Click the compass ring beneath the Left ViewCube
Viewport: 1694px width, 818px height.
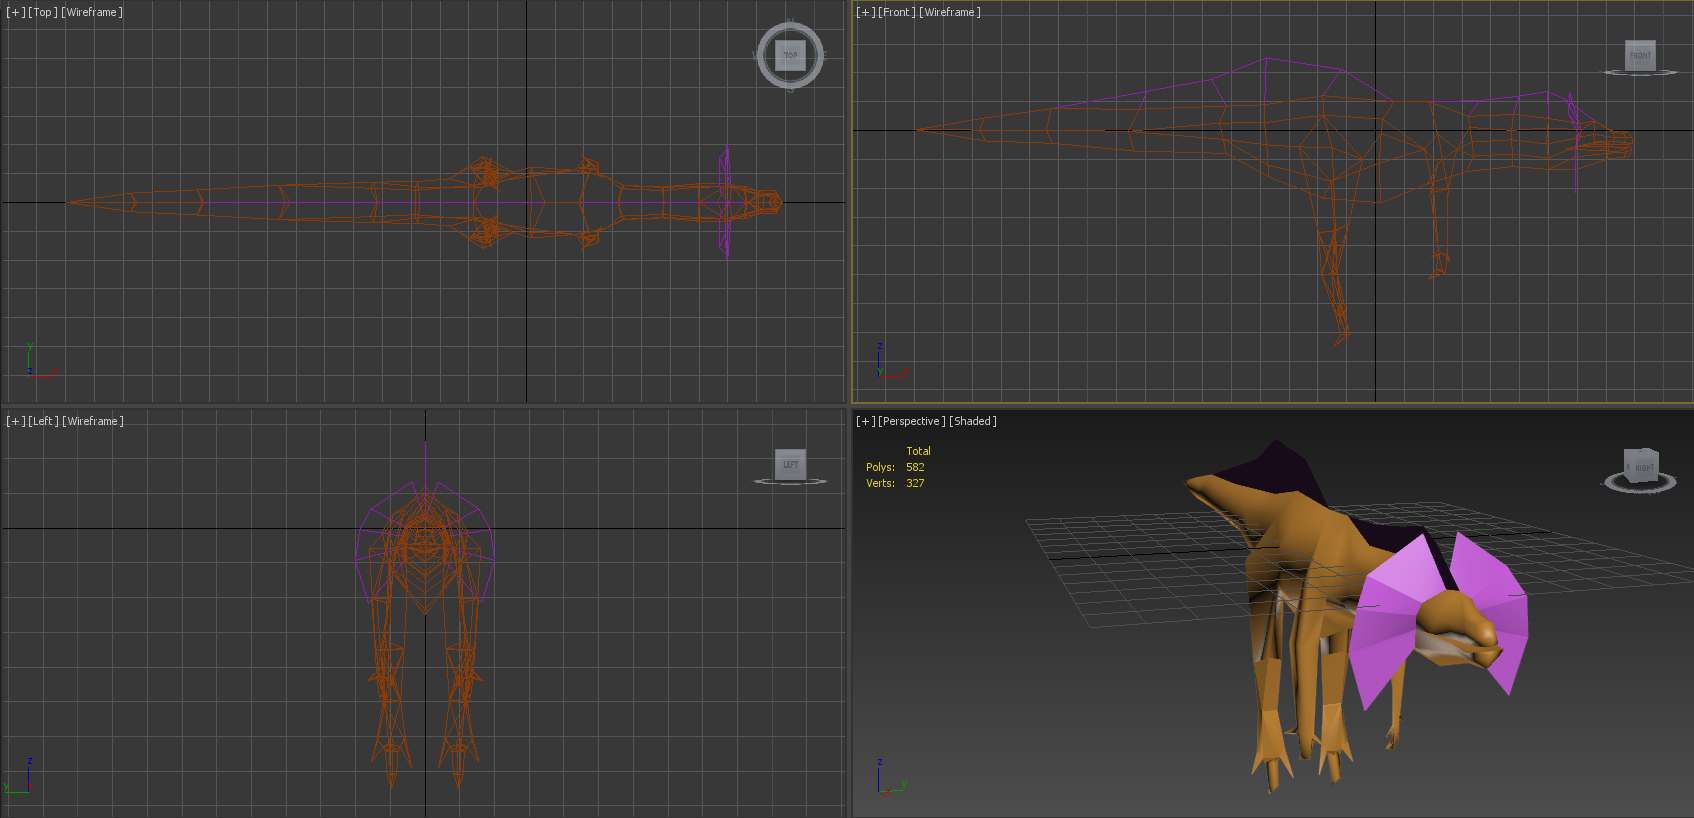(x=790, y=482)
